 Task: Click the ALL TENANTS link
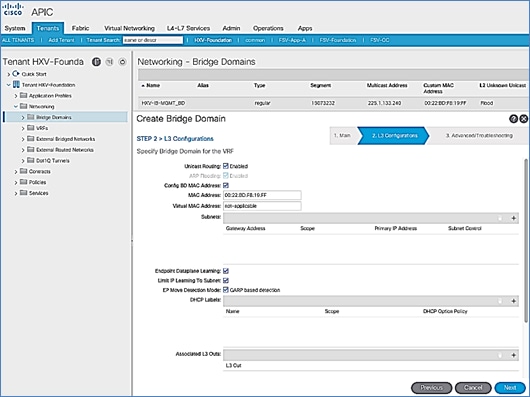click(x=18, y=40)
